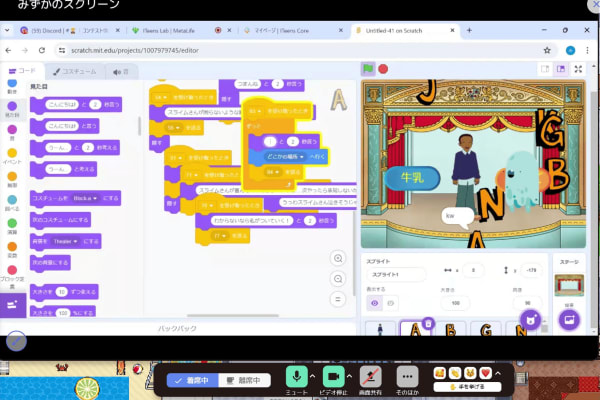
Task: Open the バックパック panel
Action: pyautogui.click(x=178, y=328)
